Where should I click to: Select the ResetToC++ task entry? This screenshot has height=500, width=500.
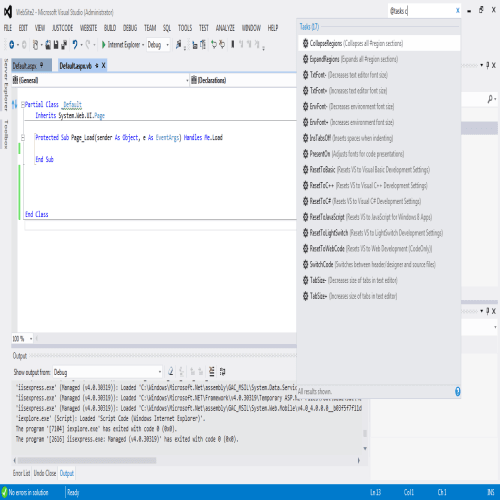(379, 185)
